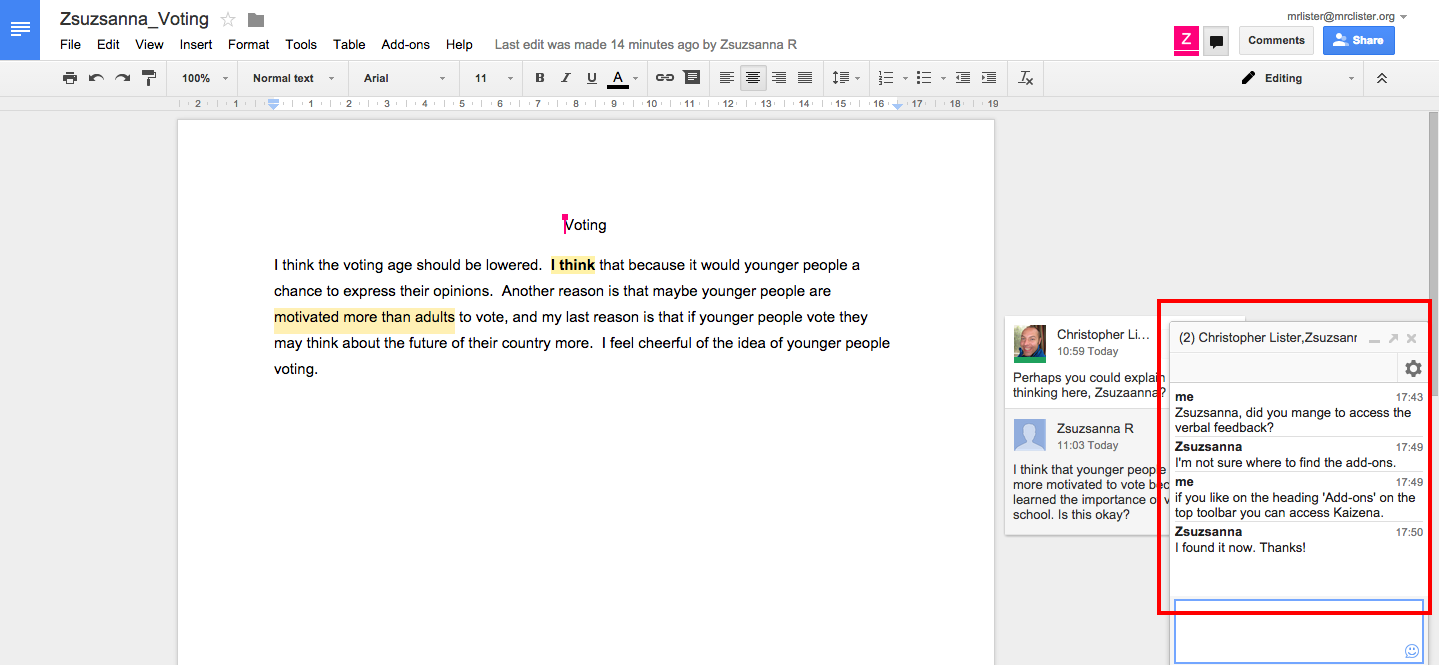Select Christopher Lister's comment card

pos(1088,362)
